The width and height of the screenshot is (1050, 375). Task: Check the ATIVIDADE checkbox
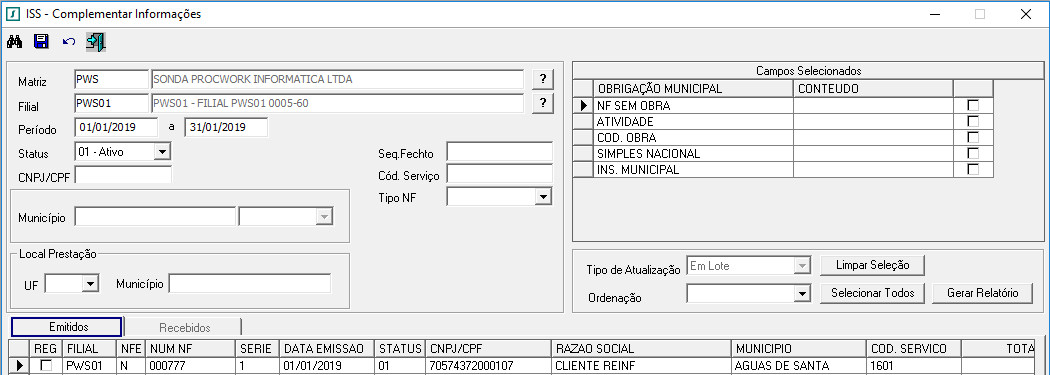(x=973, y=121)
